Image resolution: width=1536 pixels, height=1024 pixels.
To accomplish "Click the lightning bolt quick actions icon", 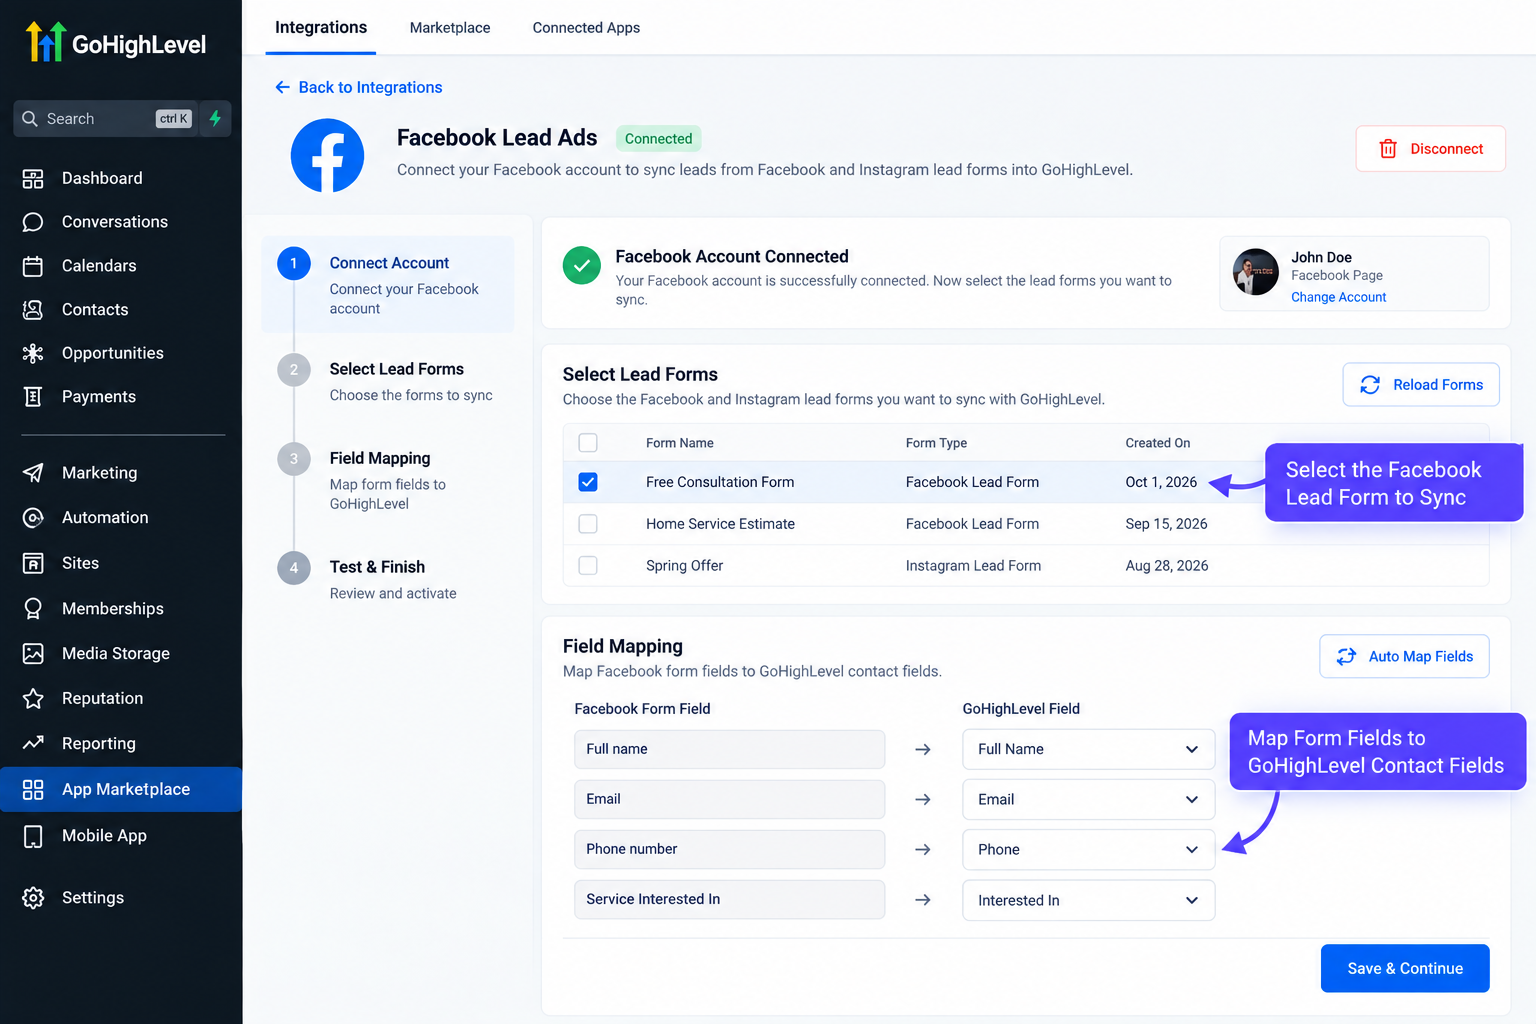I will (215, 118).
